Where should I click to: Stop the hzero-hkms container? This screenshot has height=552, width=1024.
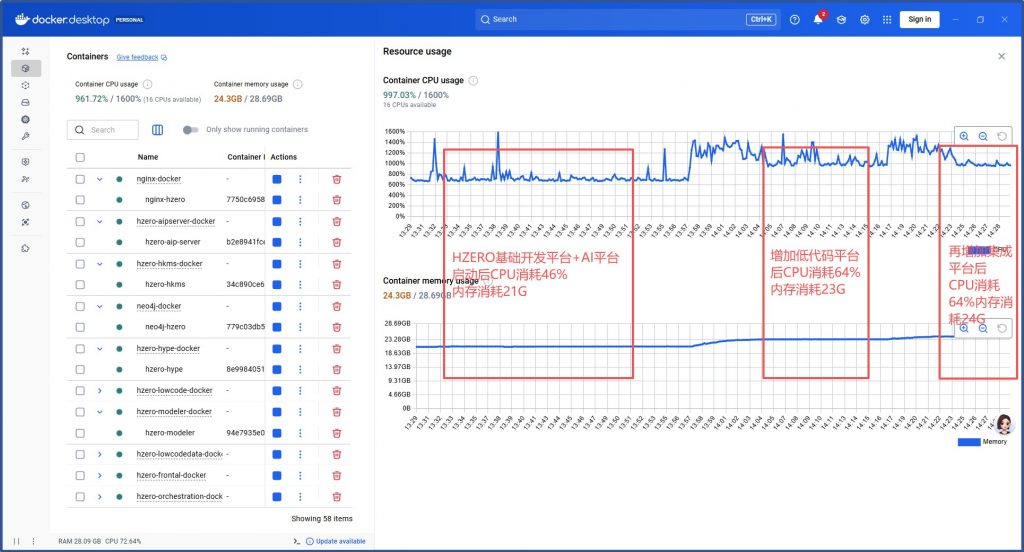click(277, 285)
